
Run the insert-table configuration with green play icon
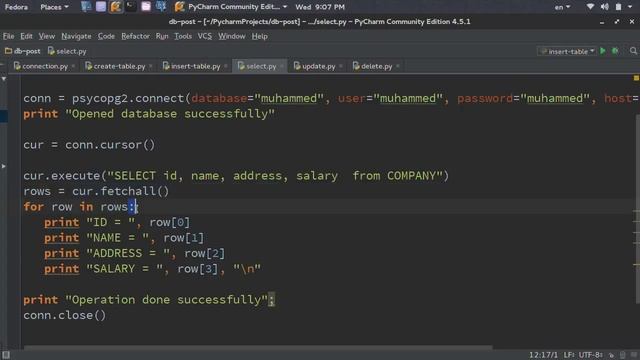[602, 51]
